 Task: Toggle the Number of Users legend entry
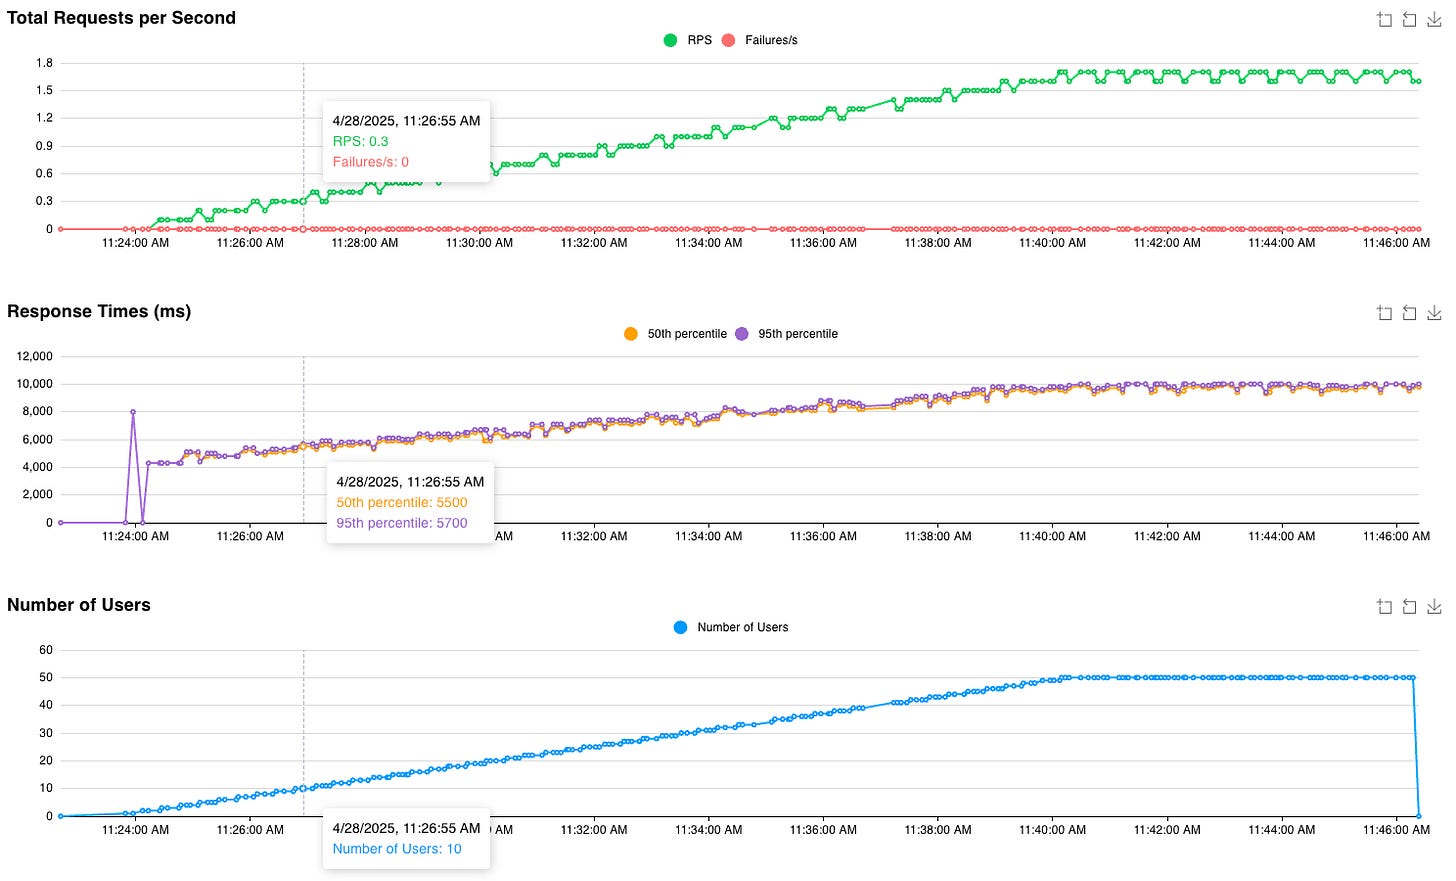pos(731,627)
